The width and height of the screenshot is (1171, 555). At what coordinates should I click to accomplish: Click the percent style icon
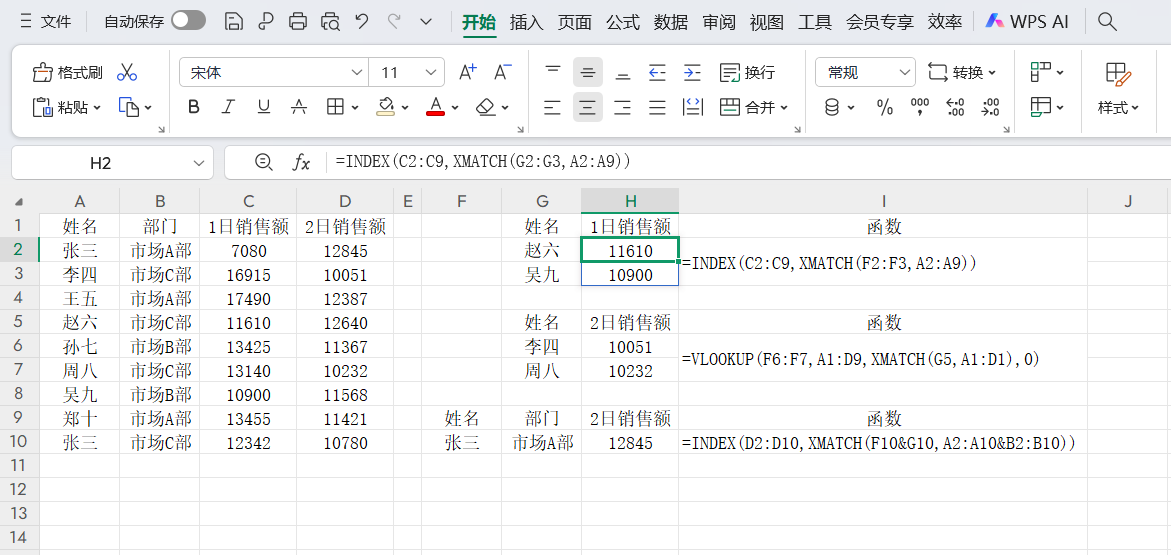tap(884, 107)
